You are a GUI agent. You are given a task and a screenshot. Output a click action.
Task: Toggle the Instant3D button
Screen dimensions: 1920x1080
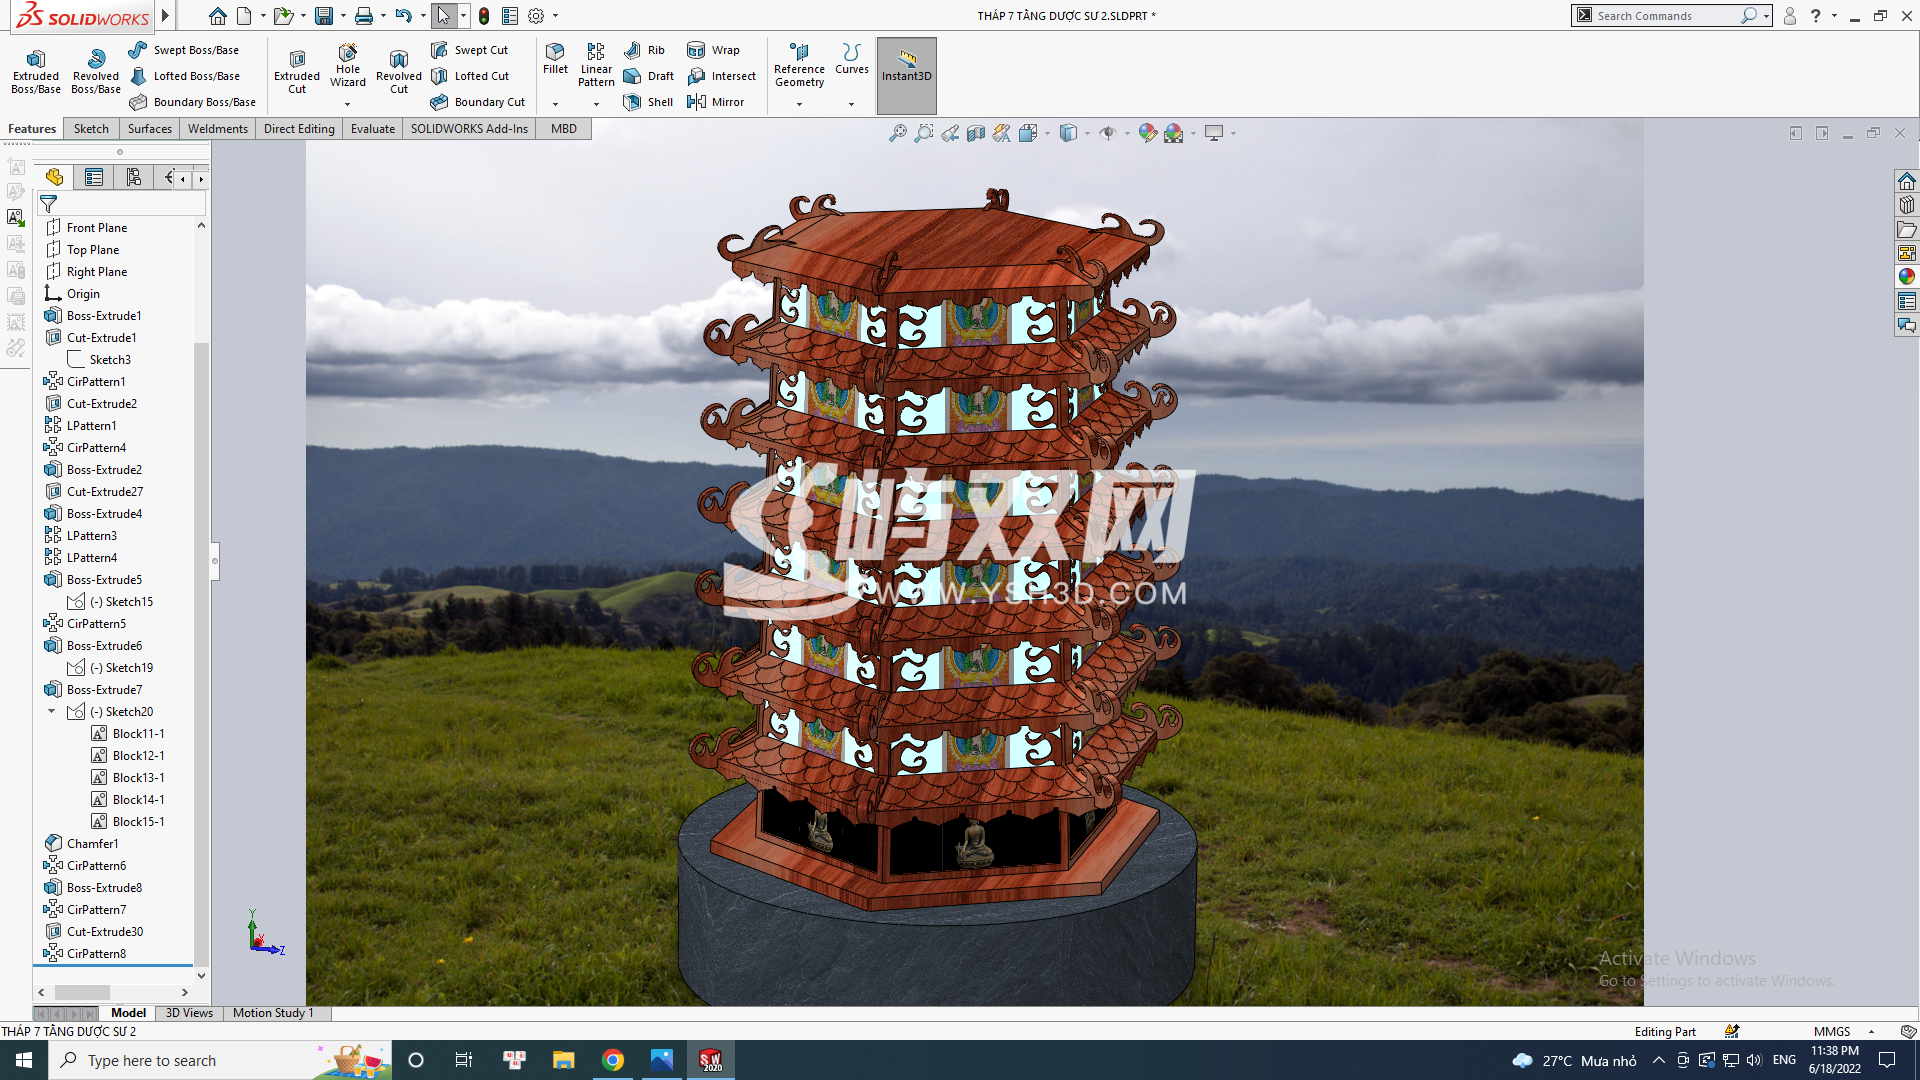tap(906, 66)
